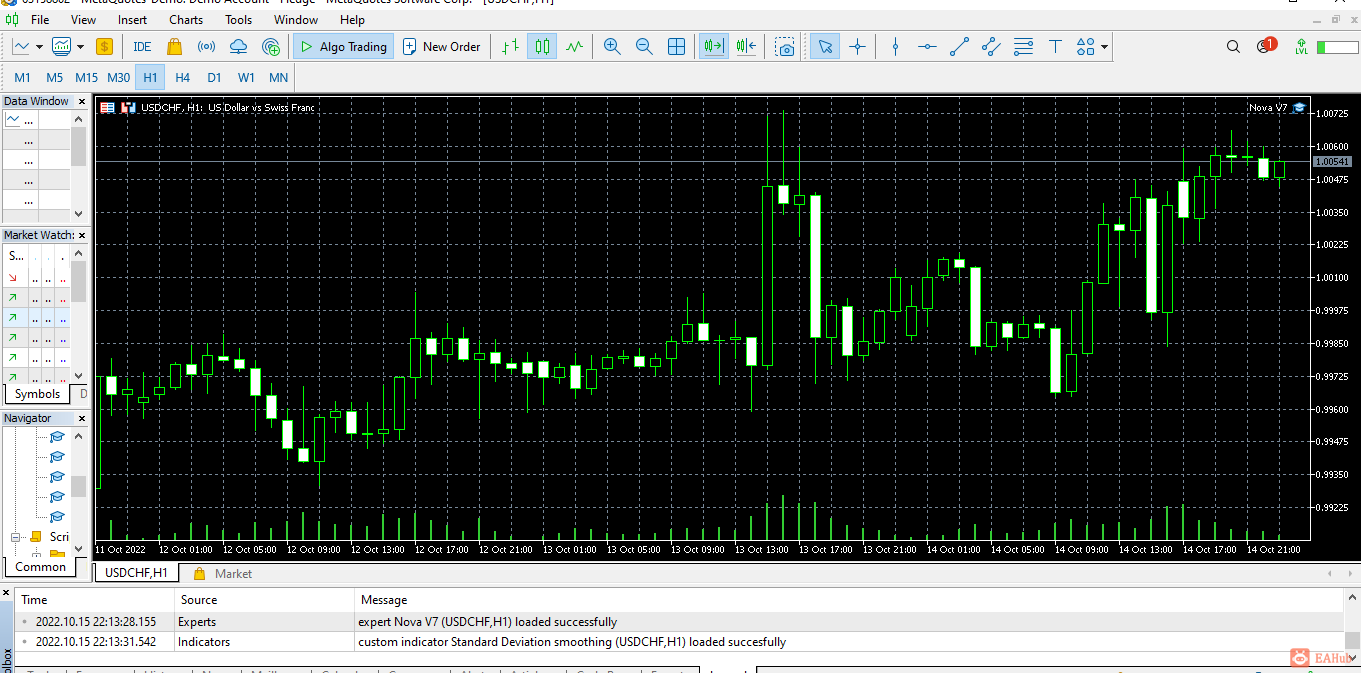Open the Help menu

pos(352,19)
